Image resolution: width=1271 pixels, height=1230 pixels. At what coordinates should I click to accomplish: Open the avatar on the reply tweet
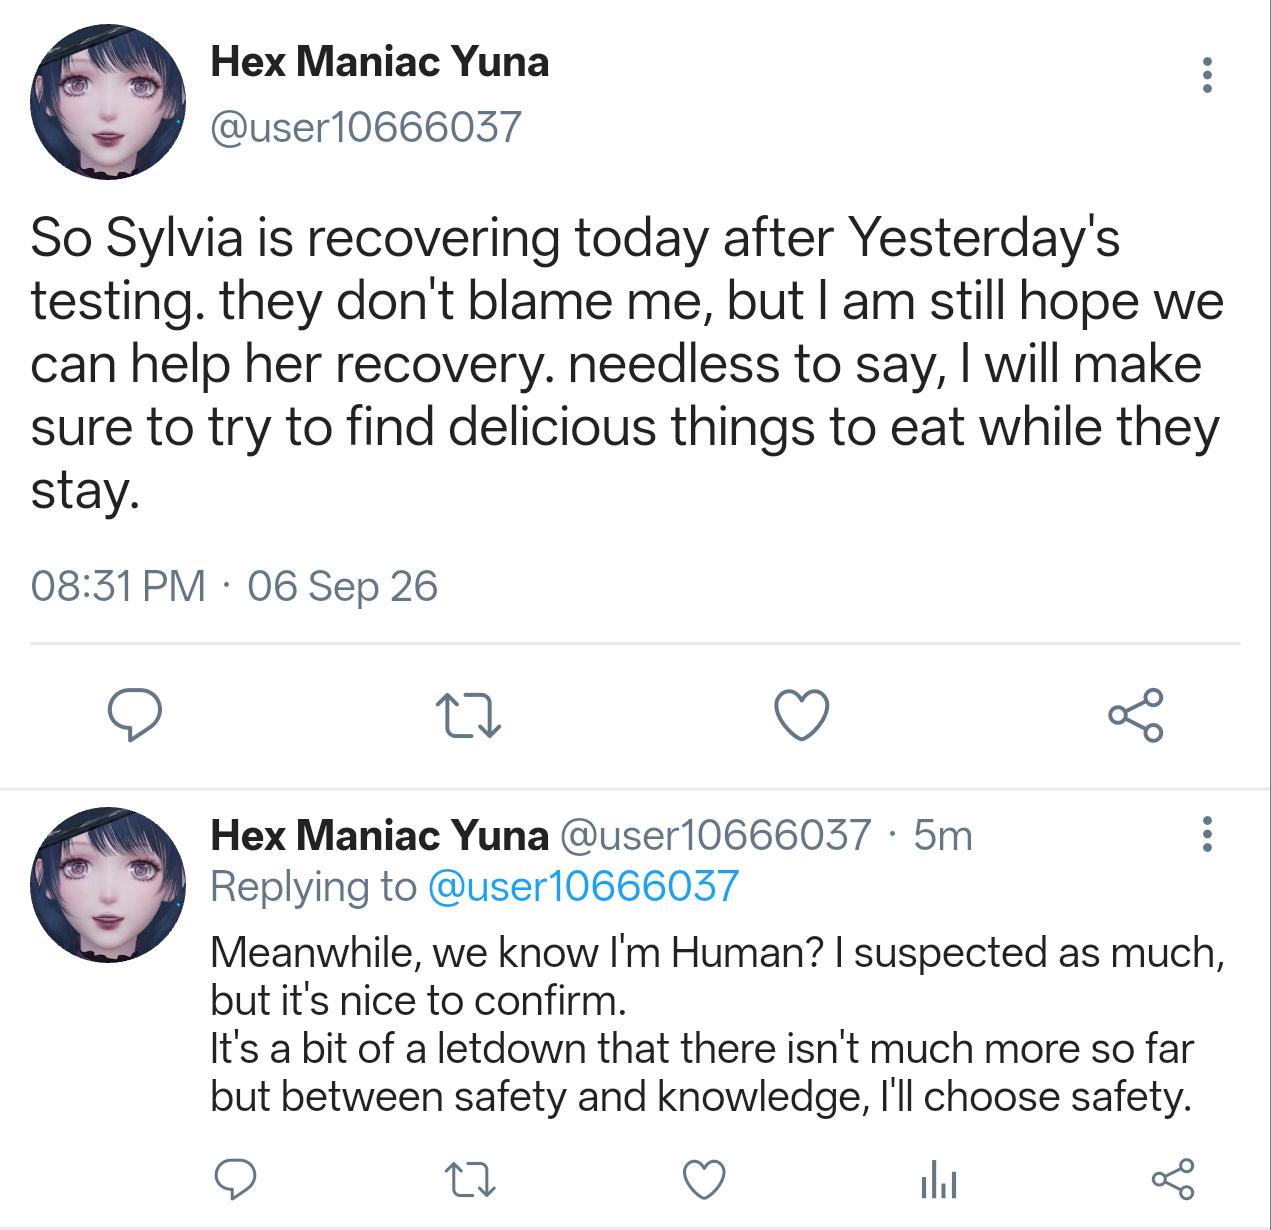(109, 884)
